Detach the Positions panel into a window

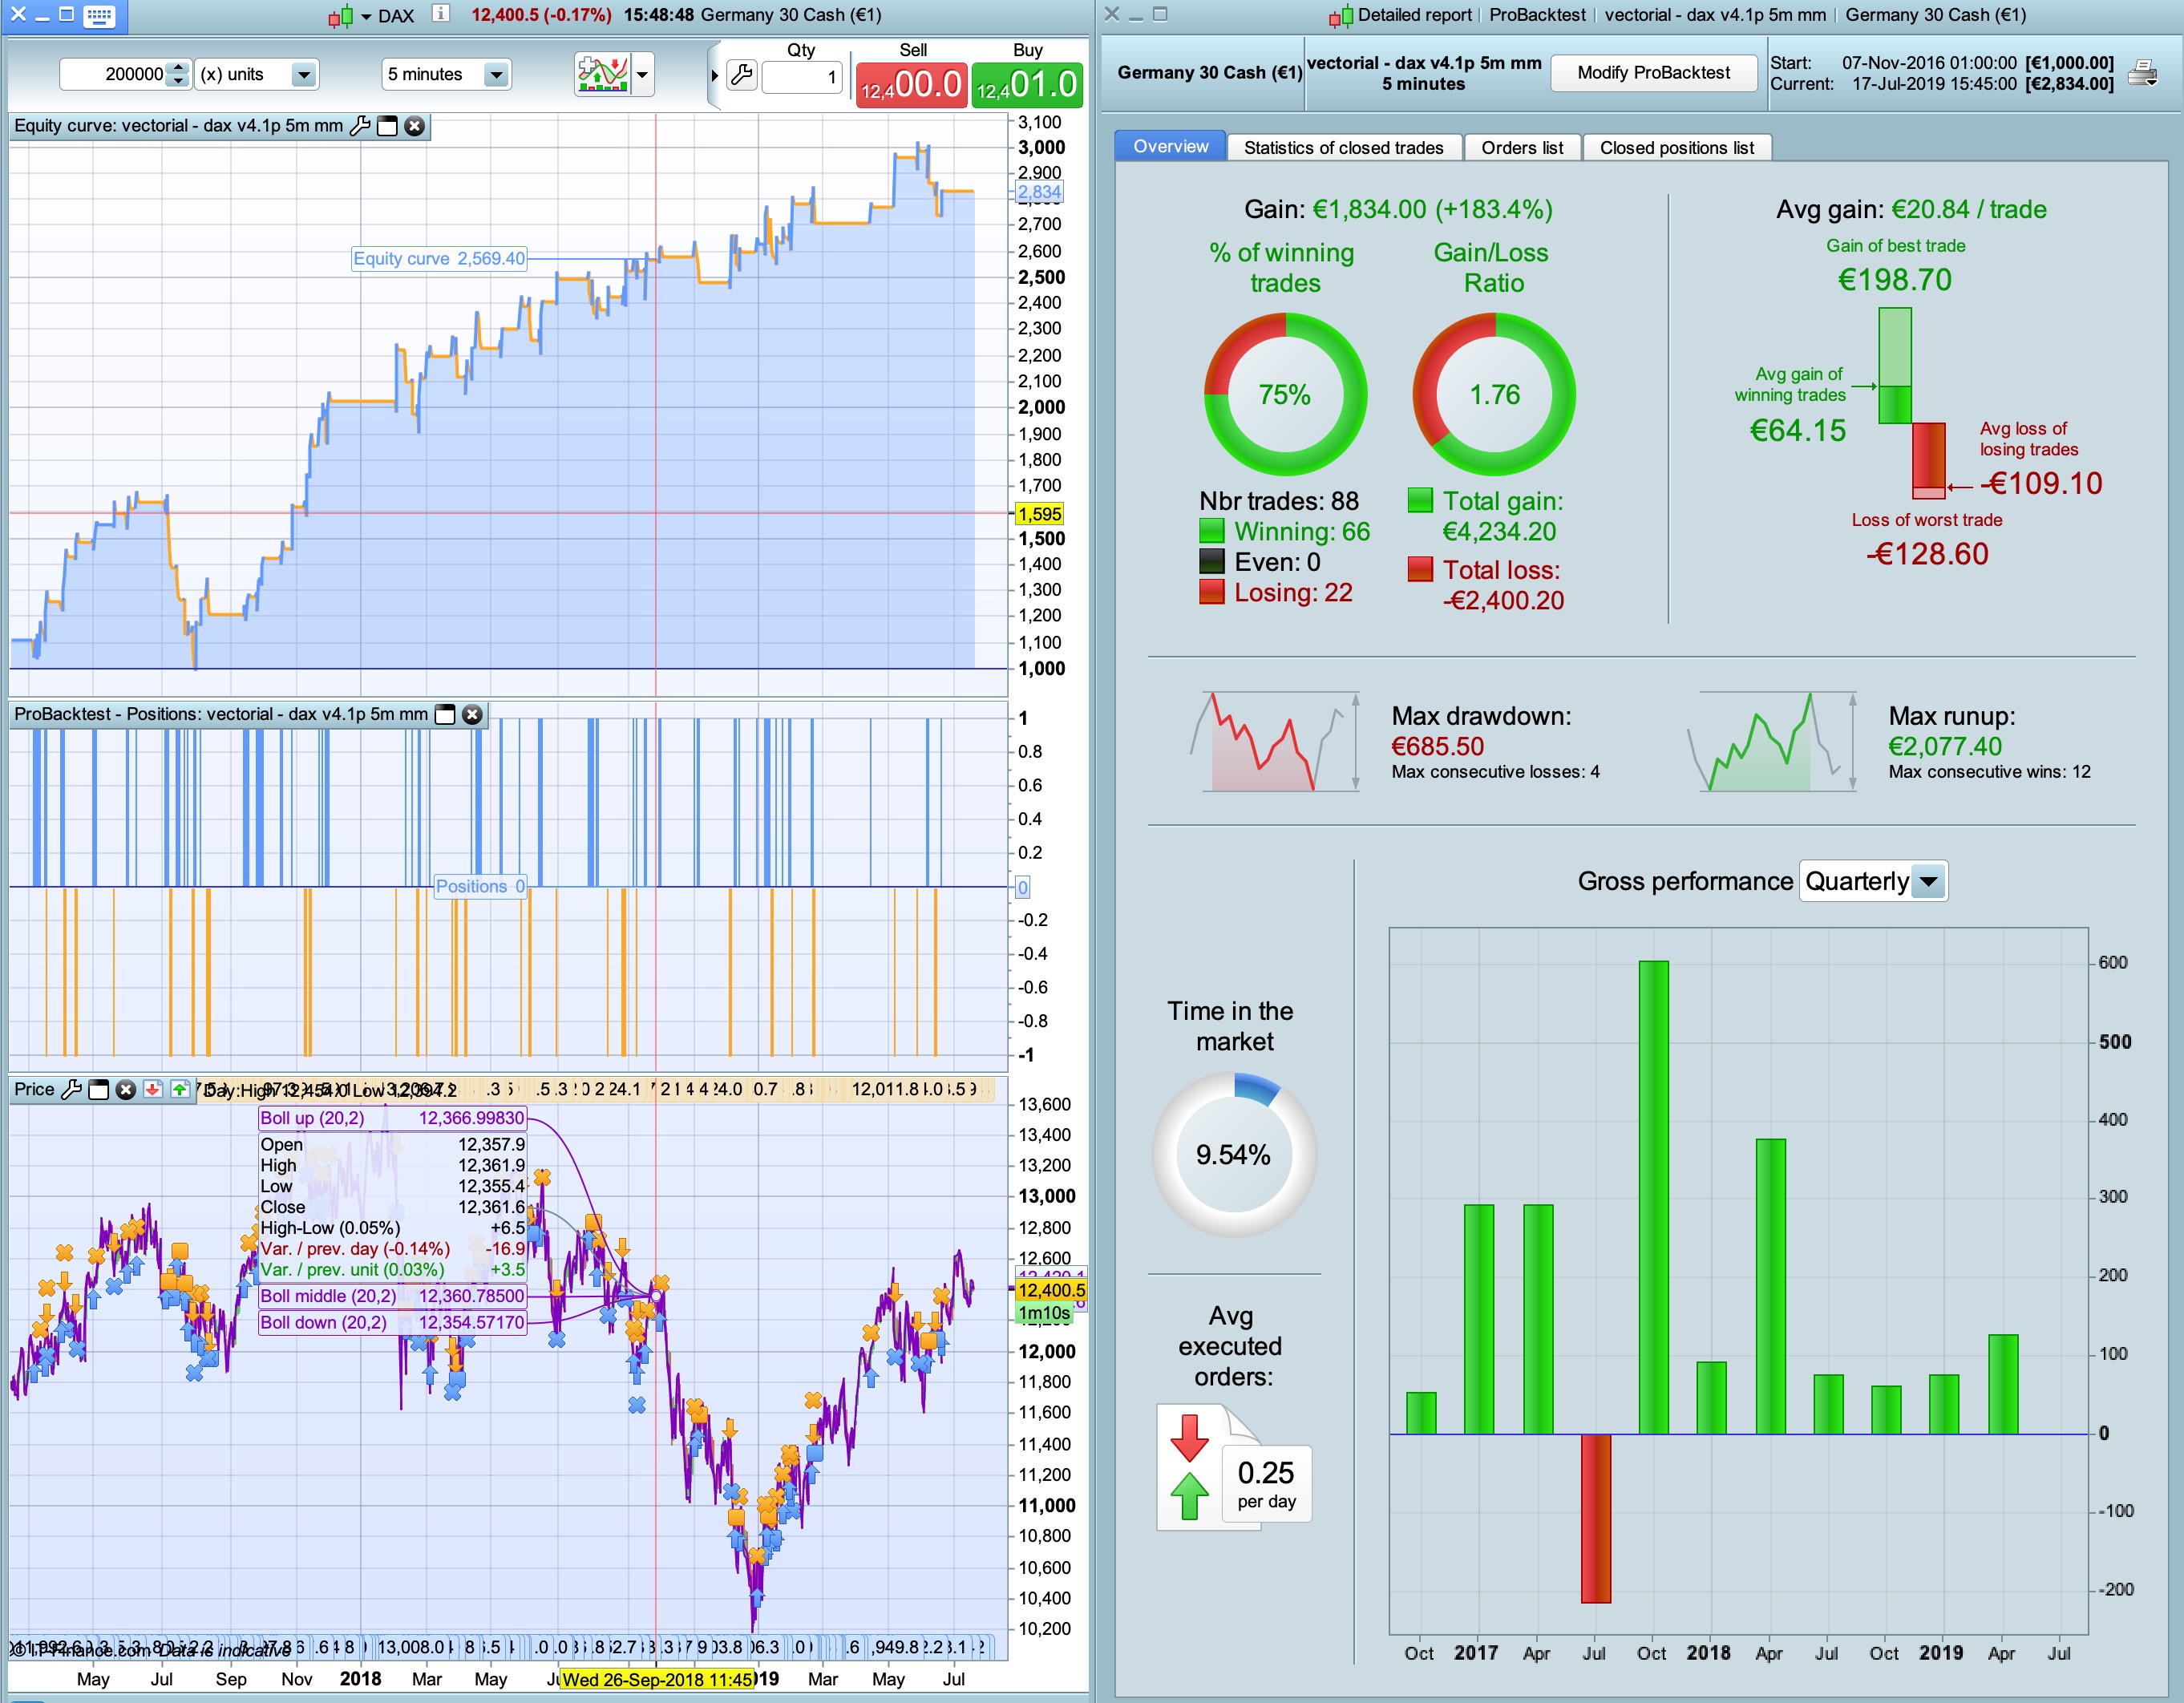(x=446, y=714)
